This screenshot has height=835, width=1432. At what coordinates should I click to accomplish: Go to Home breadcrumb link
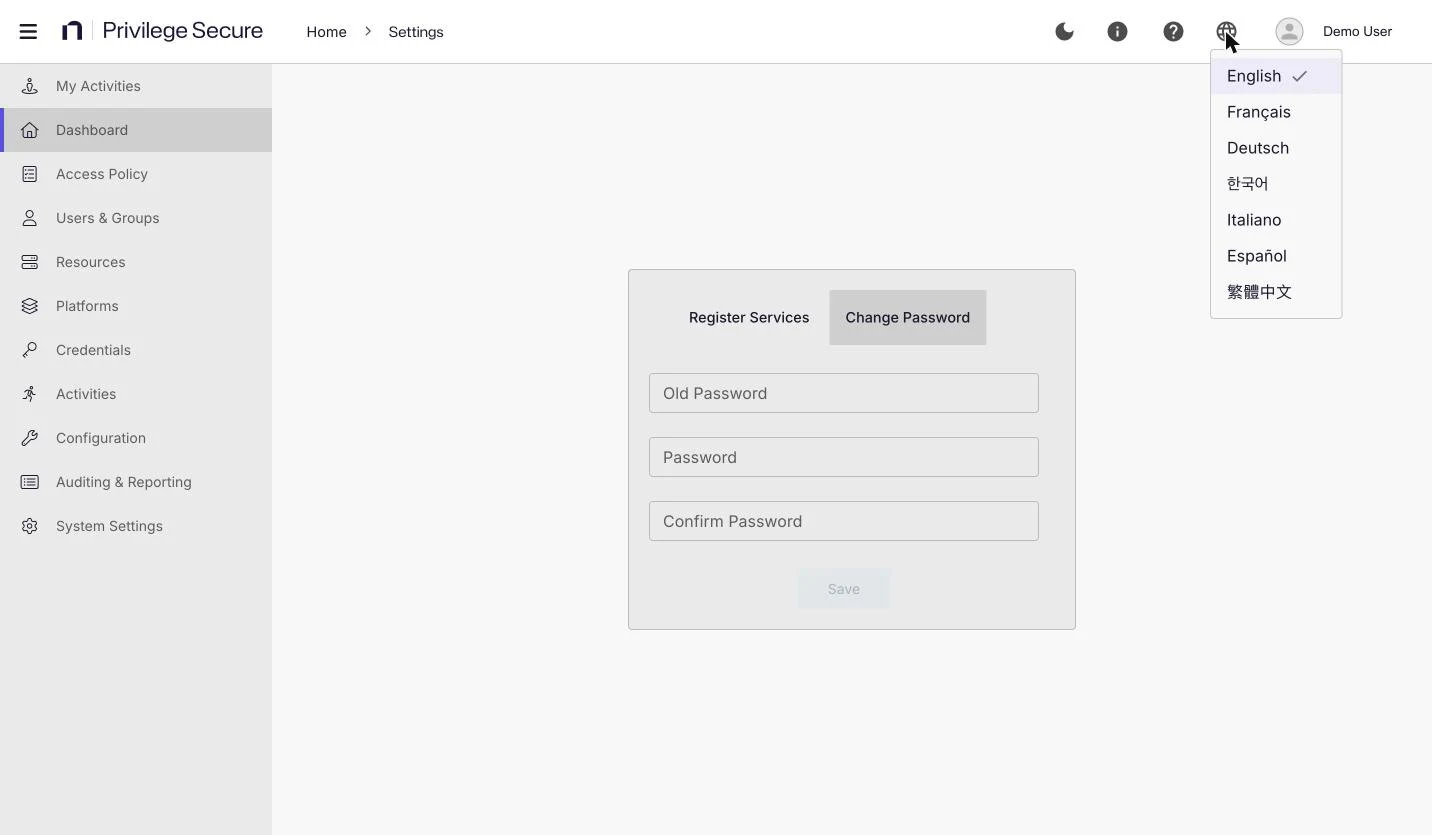[326, 32]
